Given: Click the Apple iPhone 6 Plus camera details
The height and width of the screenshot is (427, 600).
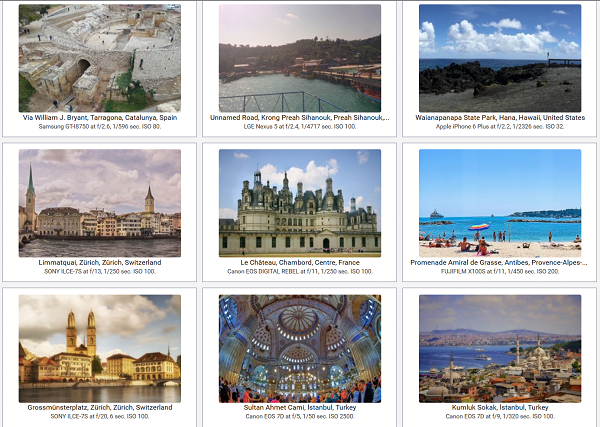Looking at the screenshot, I should click(500, 127).
